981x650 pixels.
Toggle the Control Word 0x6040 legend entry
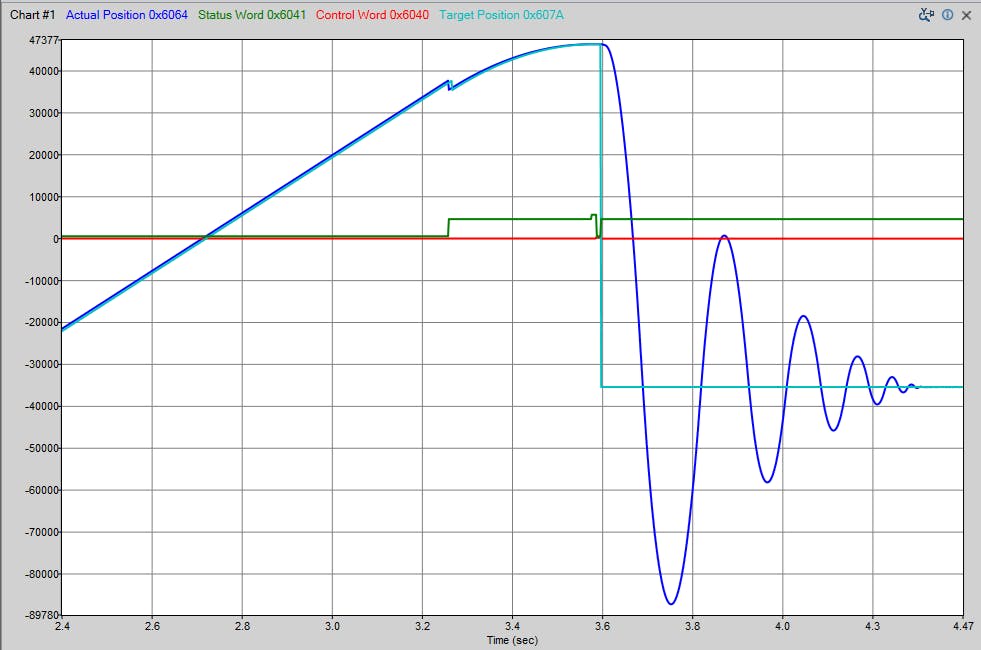point(372,15)
